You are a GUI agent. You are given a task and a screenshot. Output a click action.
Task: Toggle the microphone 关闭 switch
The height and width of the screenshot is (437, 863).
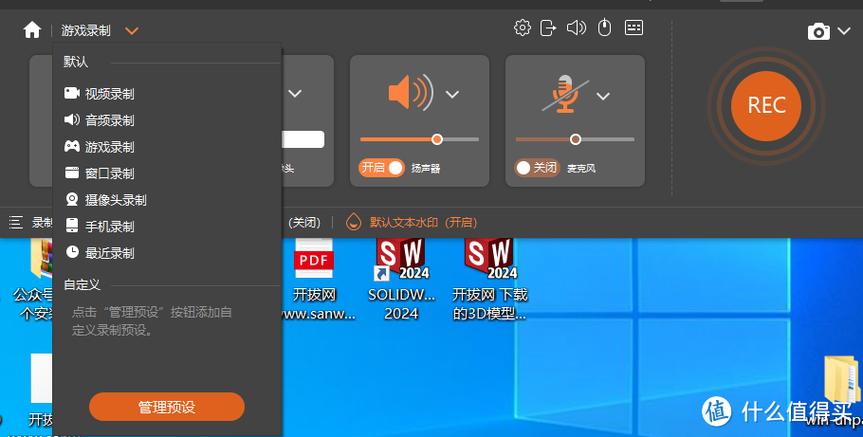[x=537, y=167]
